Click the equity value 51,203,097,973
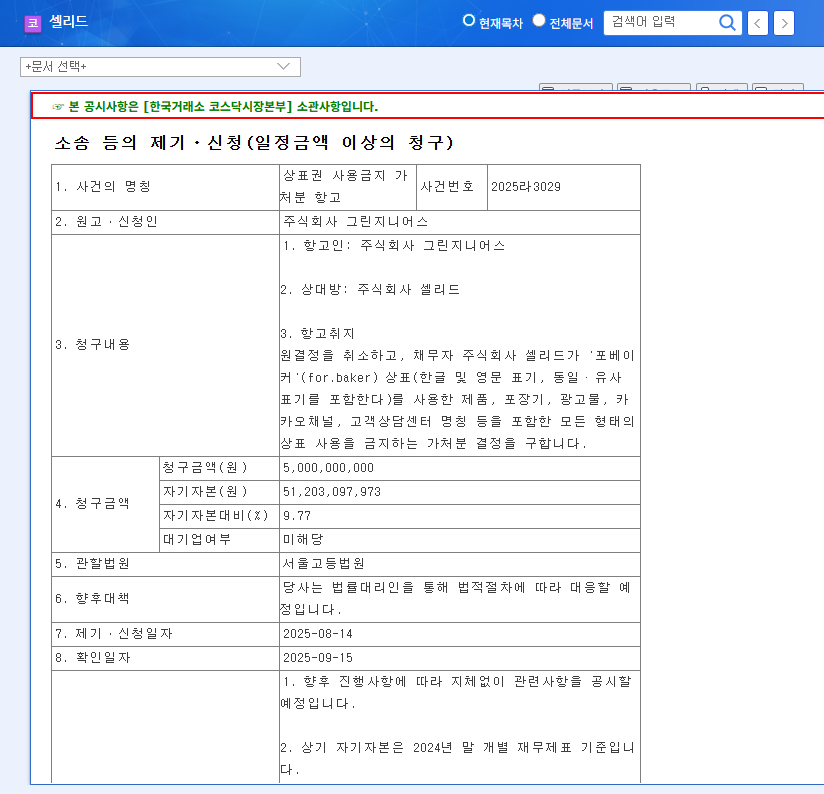The image size is (824, 794). point(332,492)
